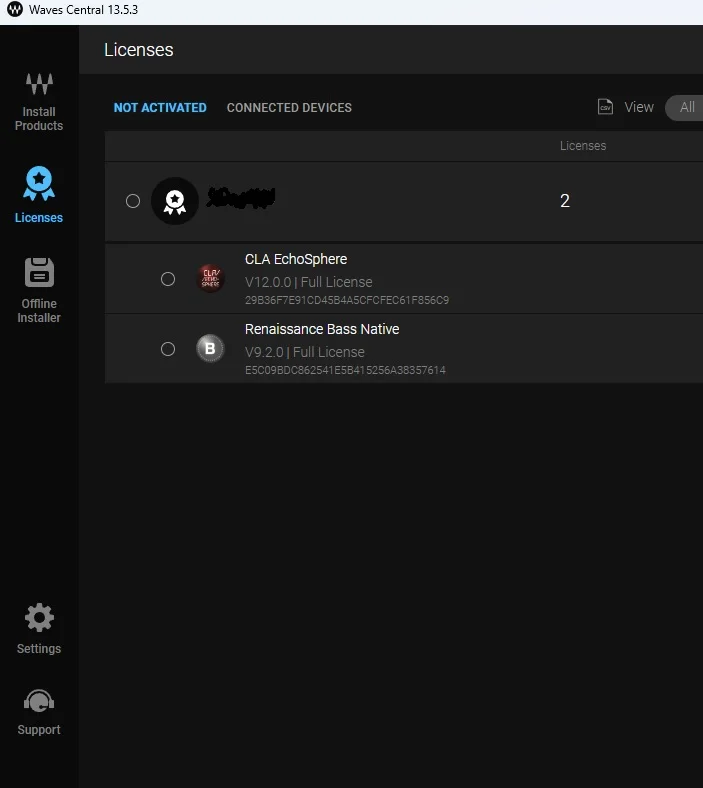The height and width of the screenshot is (788, 703).
Task: Click the Licenses column header
Action: [x=583, y=146]
